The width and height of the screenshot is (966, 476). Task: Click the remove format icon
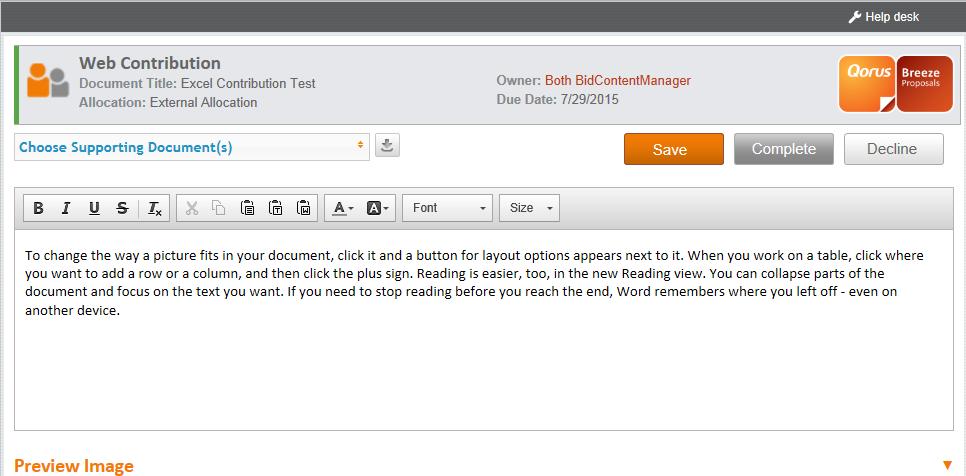pos(155,208)
